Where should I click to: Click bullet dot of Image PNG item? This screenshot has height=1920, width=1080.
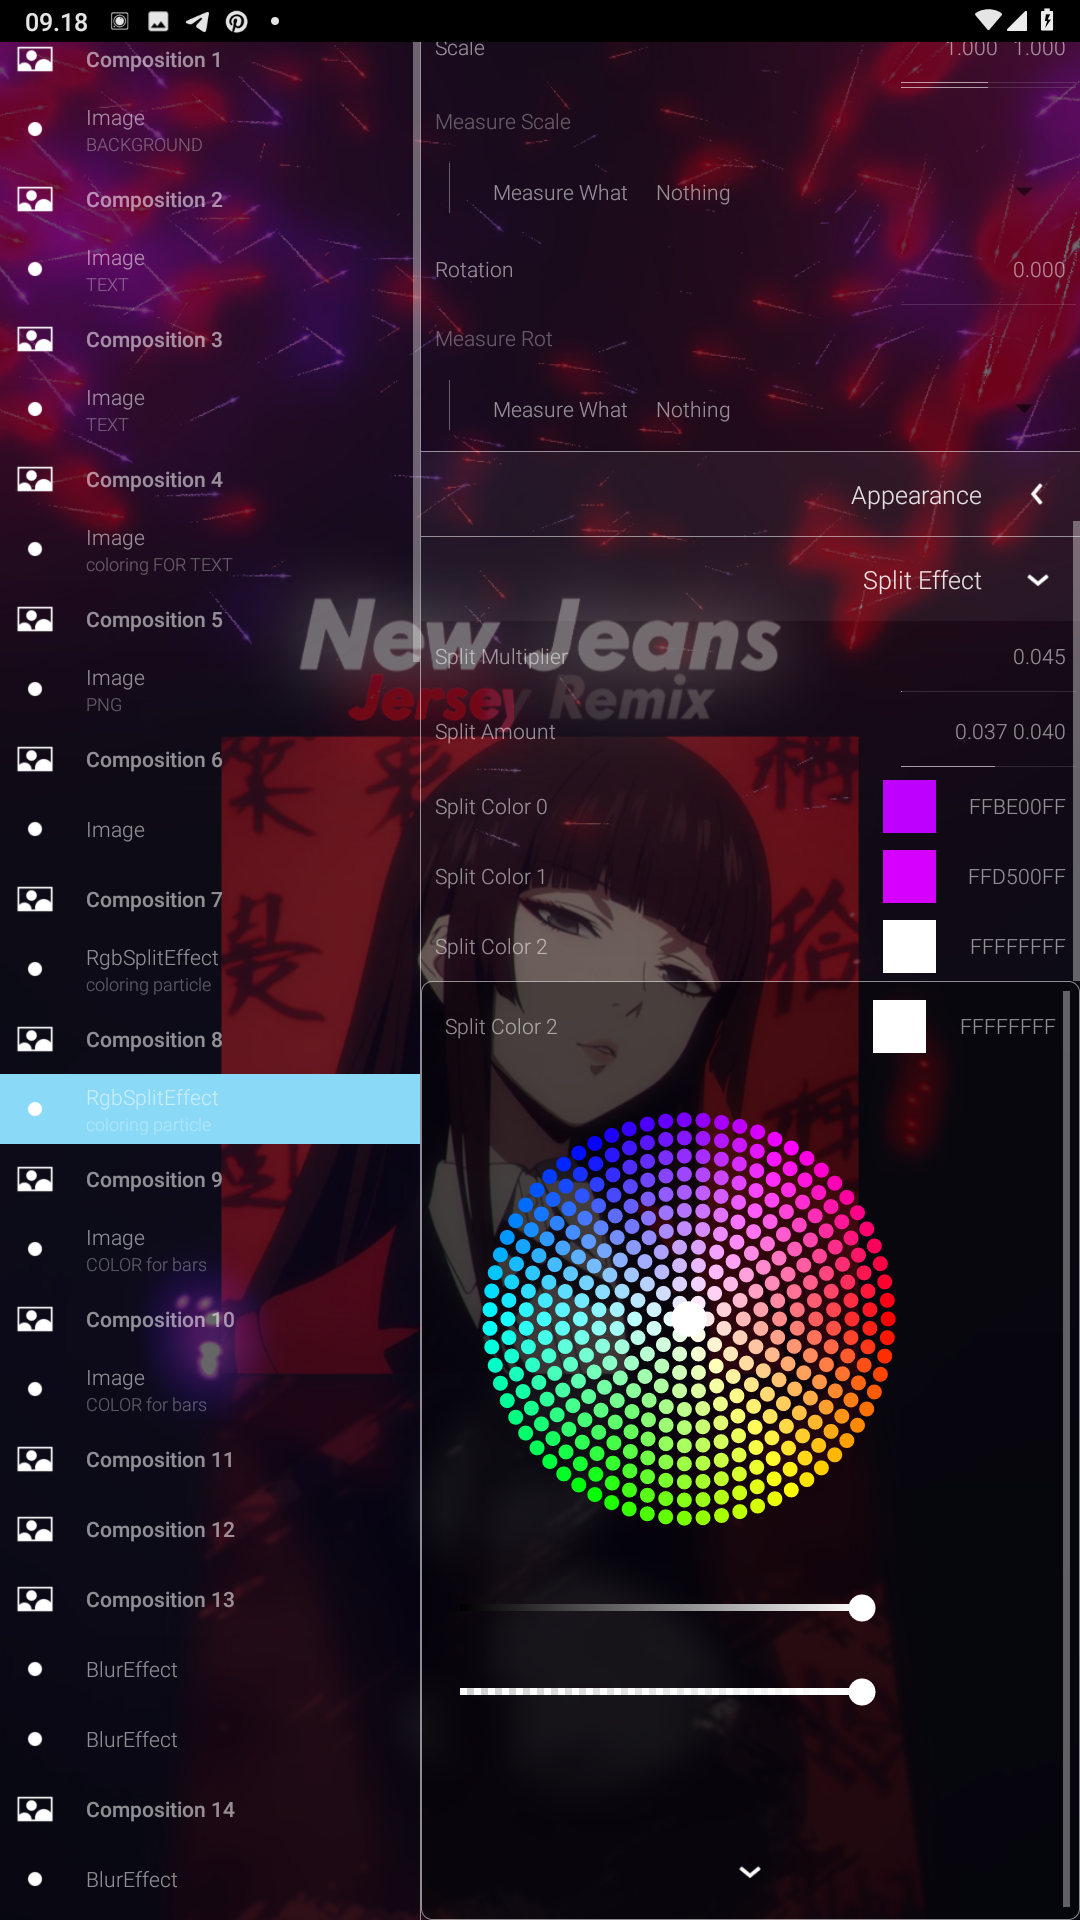point(35,689)
